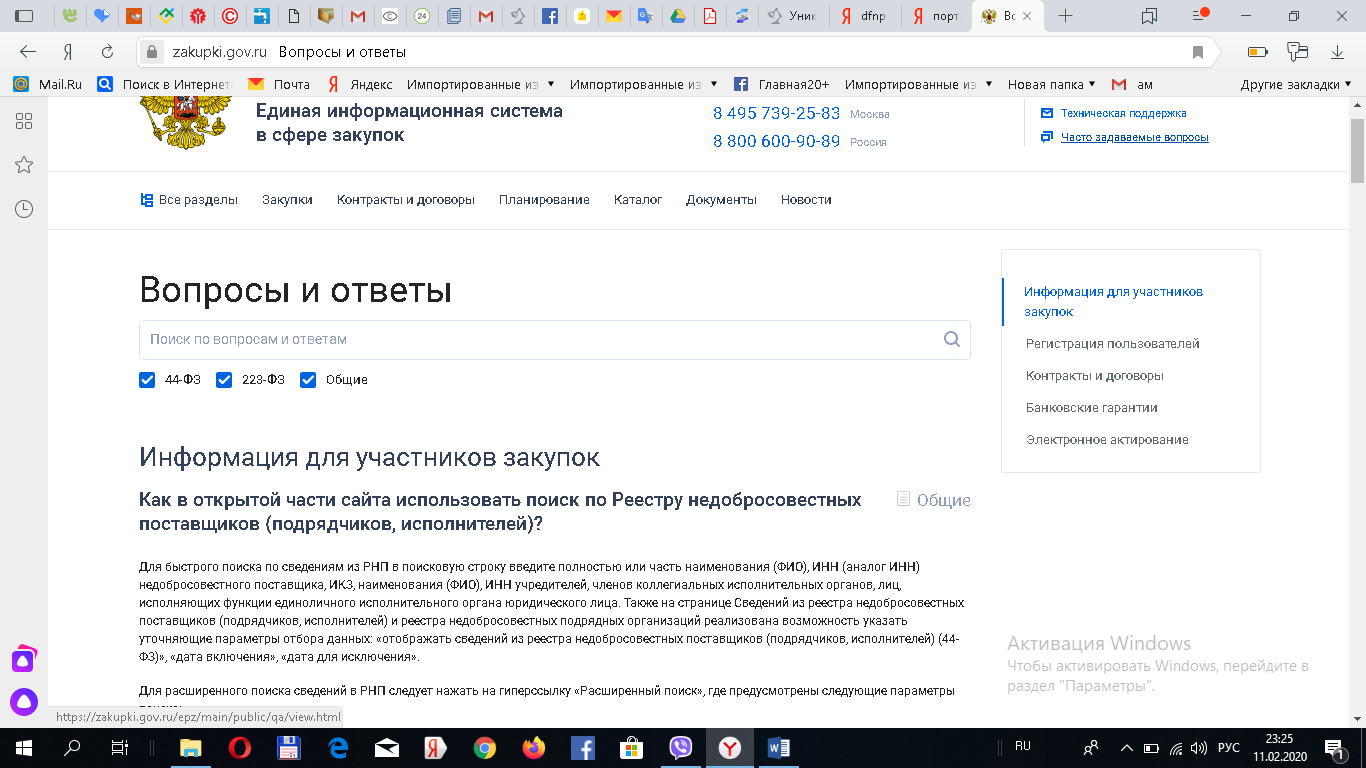This screenshot has width=1366, height=768.
Task: Select Контракты и договоры in top navigation
Action: coord(405,200)
